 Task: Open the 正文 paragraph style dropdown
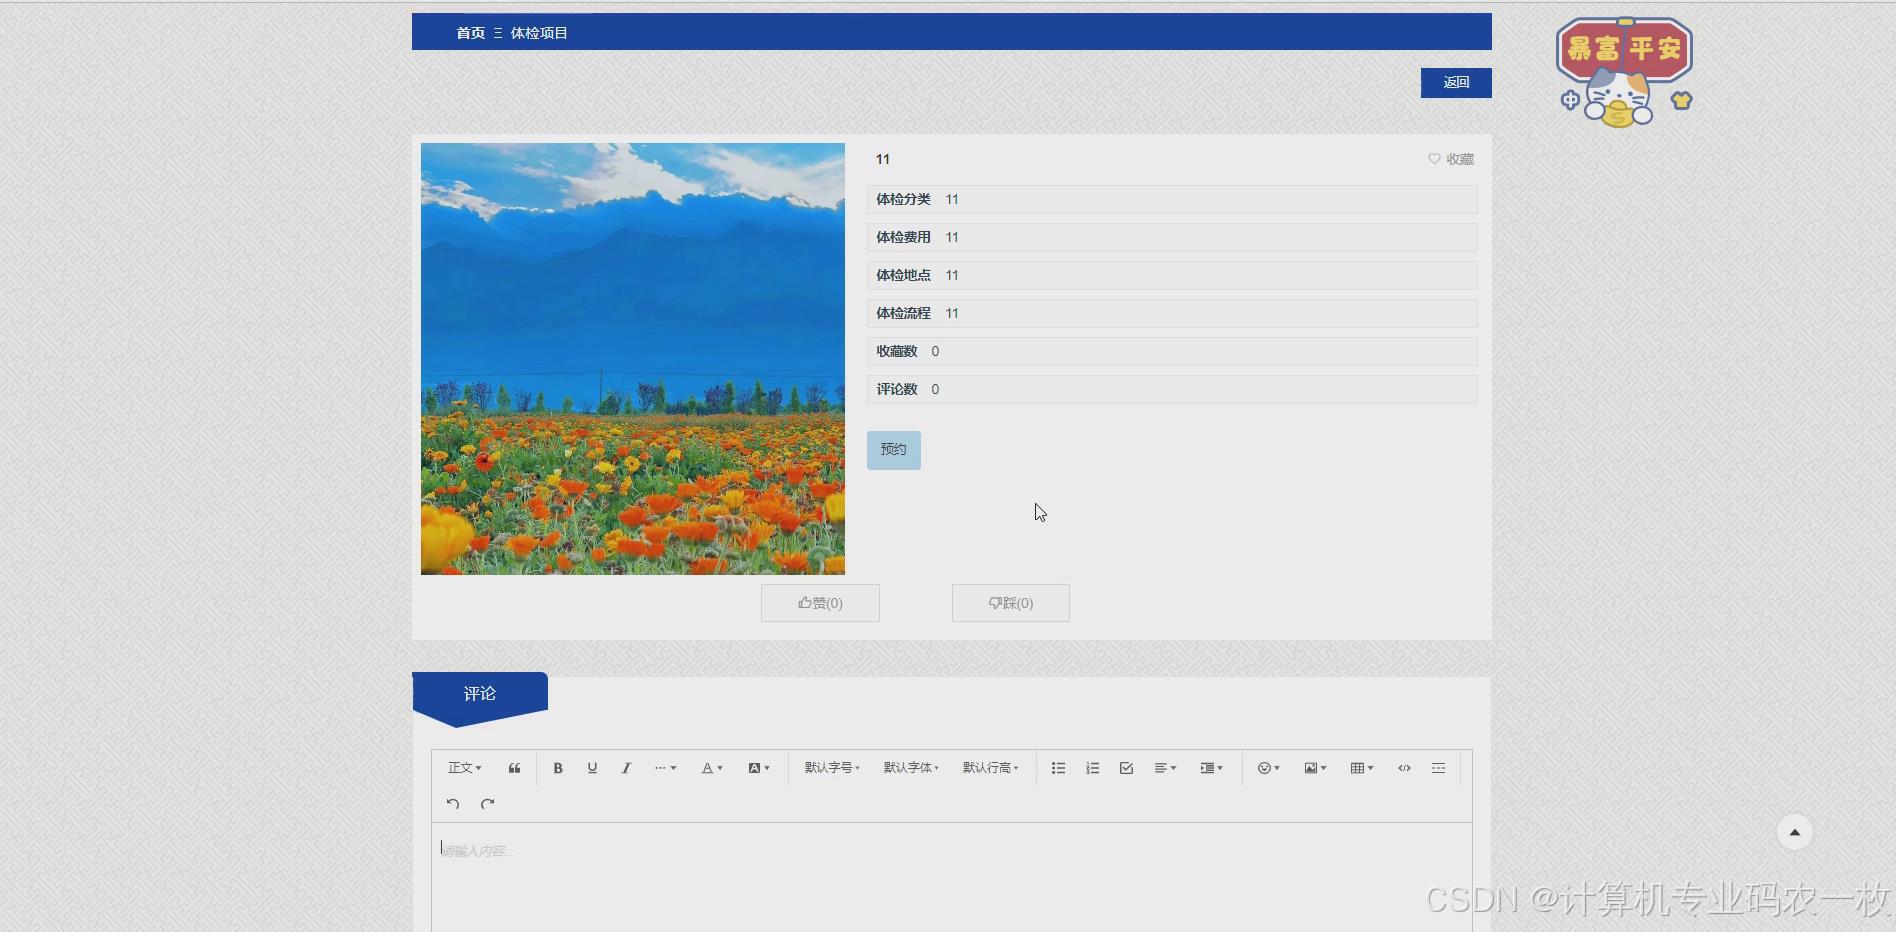click(465, 768)
